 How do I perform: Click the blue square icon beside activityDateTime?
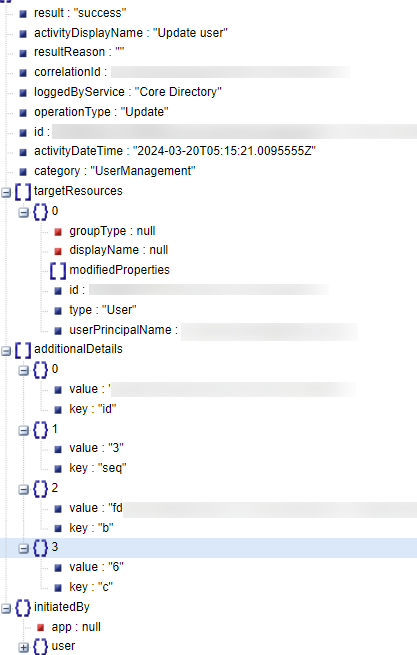23,152
